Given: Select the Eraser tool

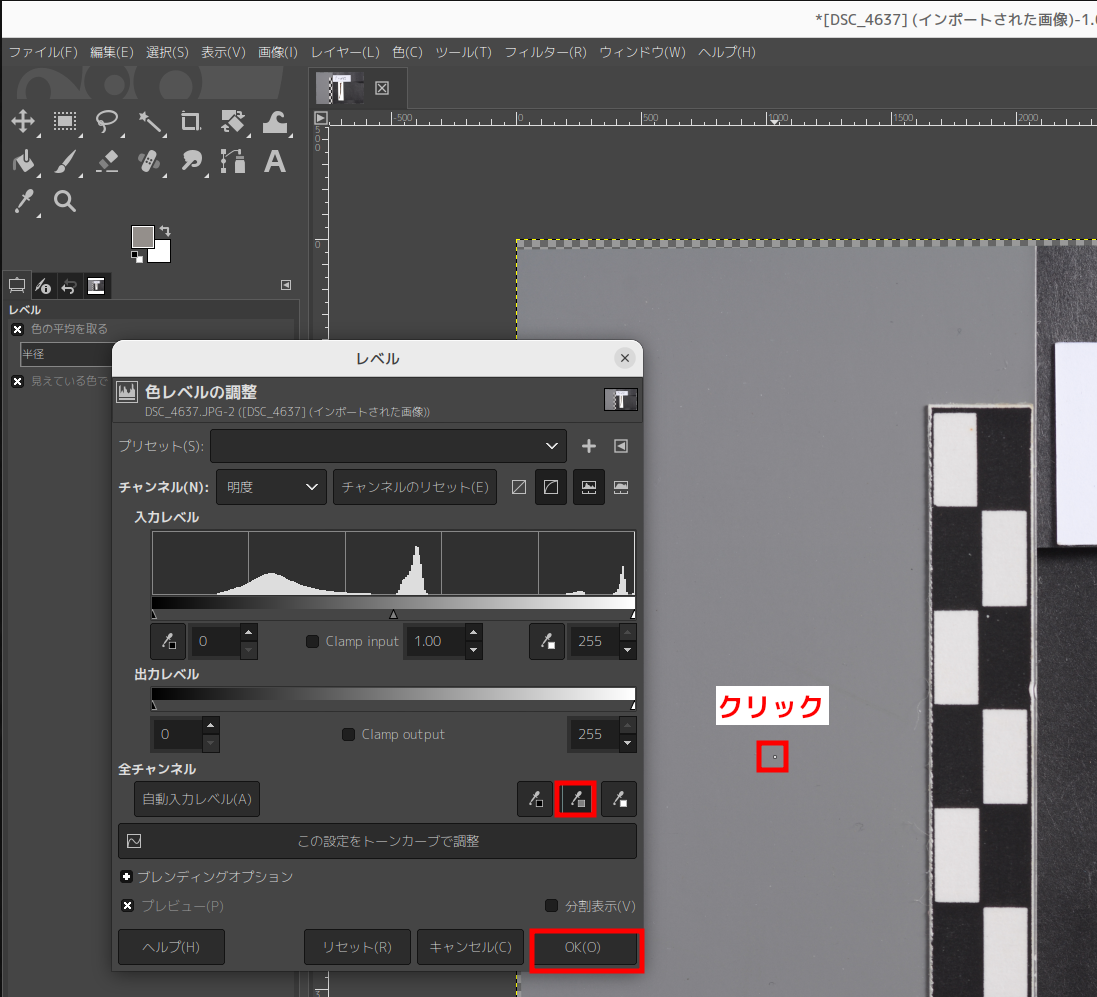Looking at the screenshot, I should [x=107, y=162].
